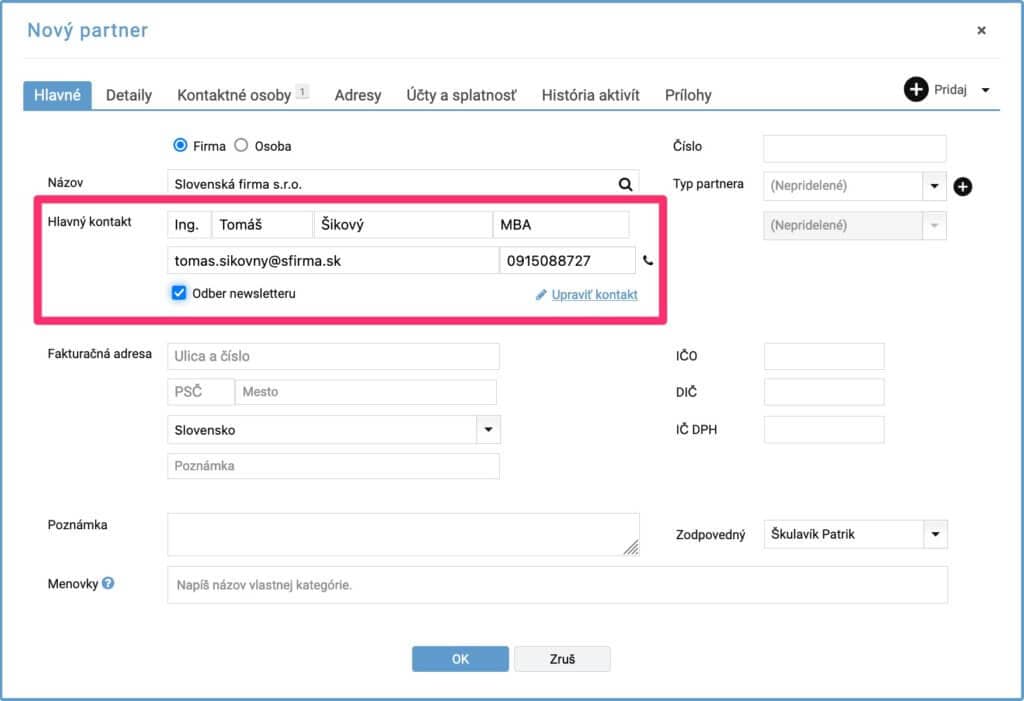This screenshot has height=701, width=1024.
Task: Click the pencil icon by Upraviť kontakt
Action: click(x=541, y=295)
